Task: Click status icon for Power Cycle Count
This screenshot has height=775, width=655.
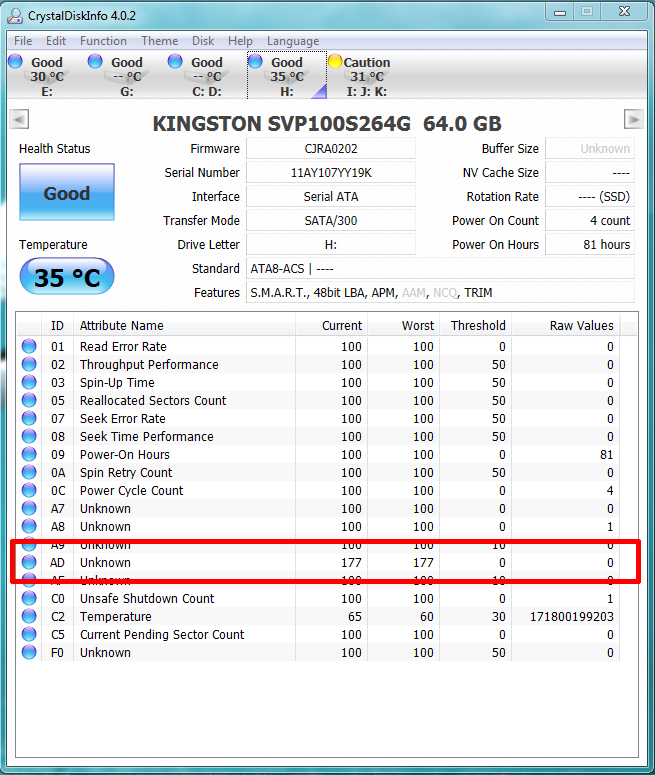Action: [x=29, y=490]
